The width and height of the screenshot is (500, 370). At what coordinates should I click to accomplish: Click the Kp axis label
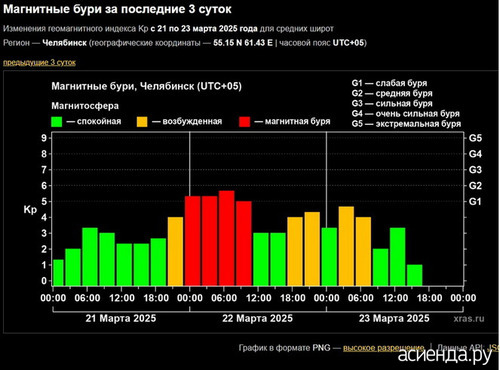30,210
